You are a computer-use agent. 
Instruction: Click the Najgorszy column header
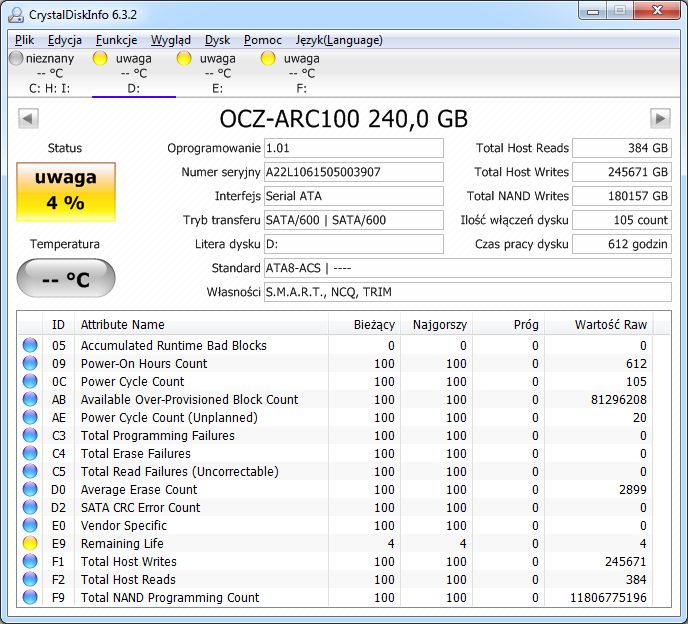tap(436, 325)
